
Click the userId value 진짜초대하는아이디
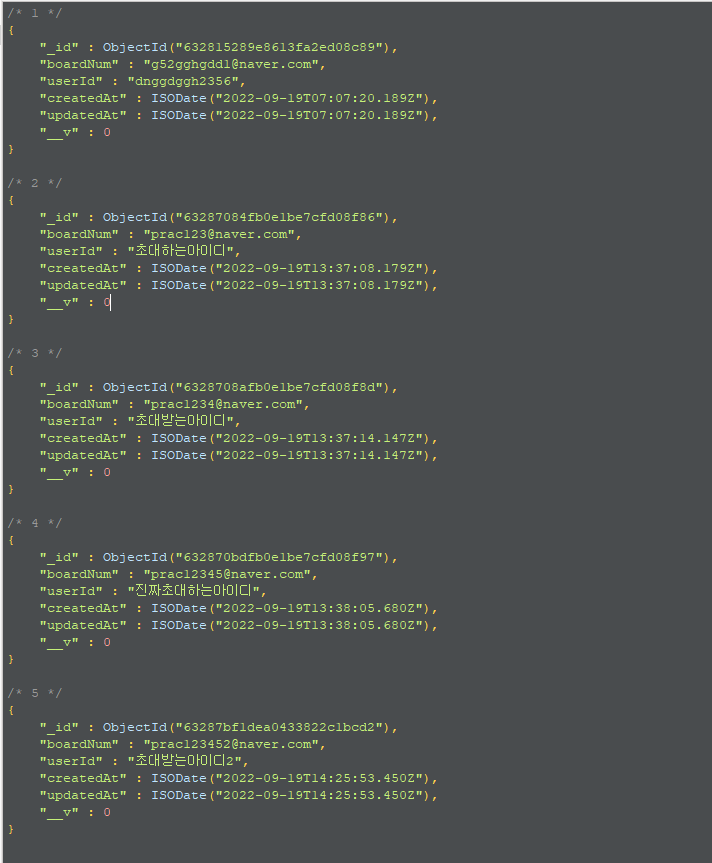(194, 591)
